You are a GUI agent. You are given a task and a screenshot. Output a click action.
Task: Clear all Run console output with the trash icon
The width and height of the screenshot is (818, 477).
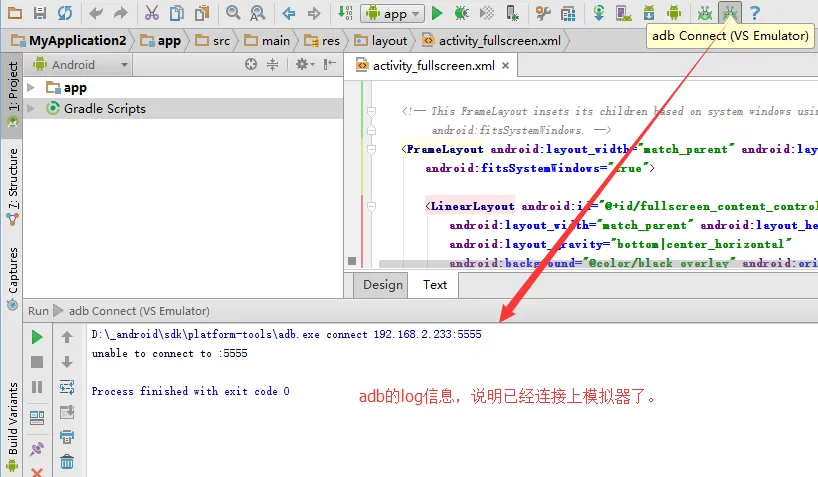point(67,462)
